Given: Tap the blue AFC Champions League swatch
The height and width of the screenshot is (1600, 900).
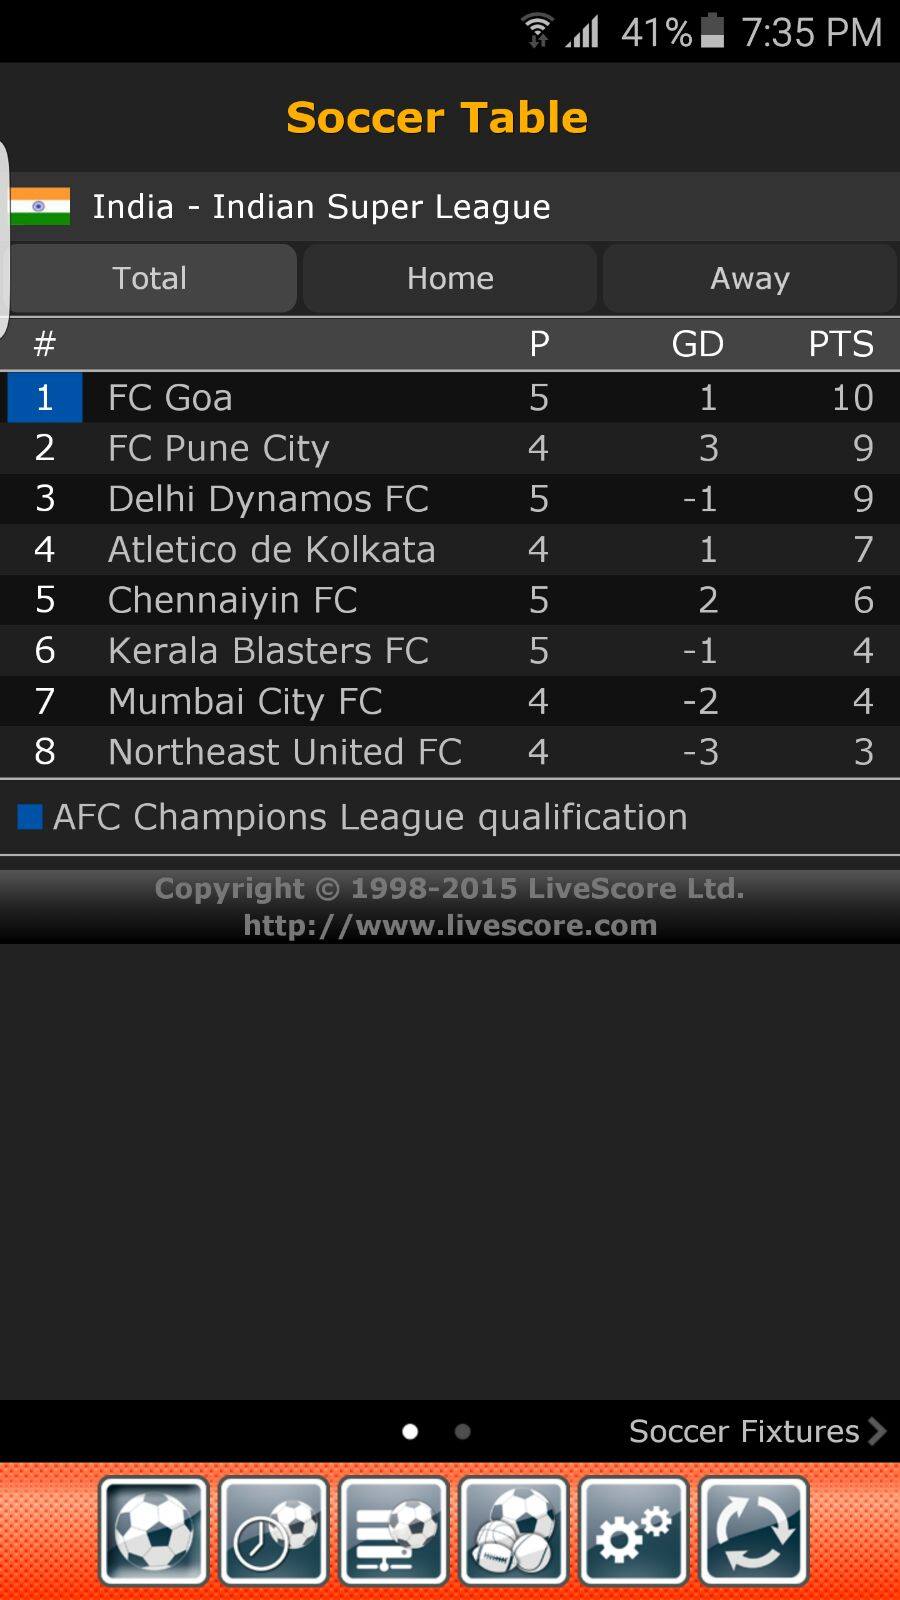Looking at the screenshot, I should [x=30, y=817].
